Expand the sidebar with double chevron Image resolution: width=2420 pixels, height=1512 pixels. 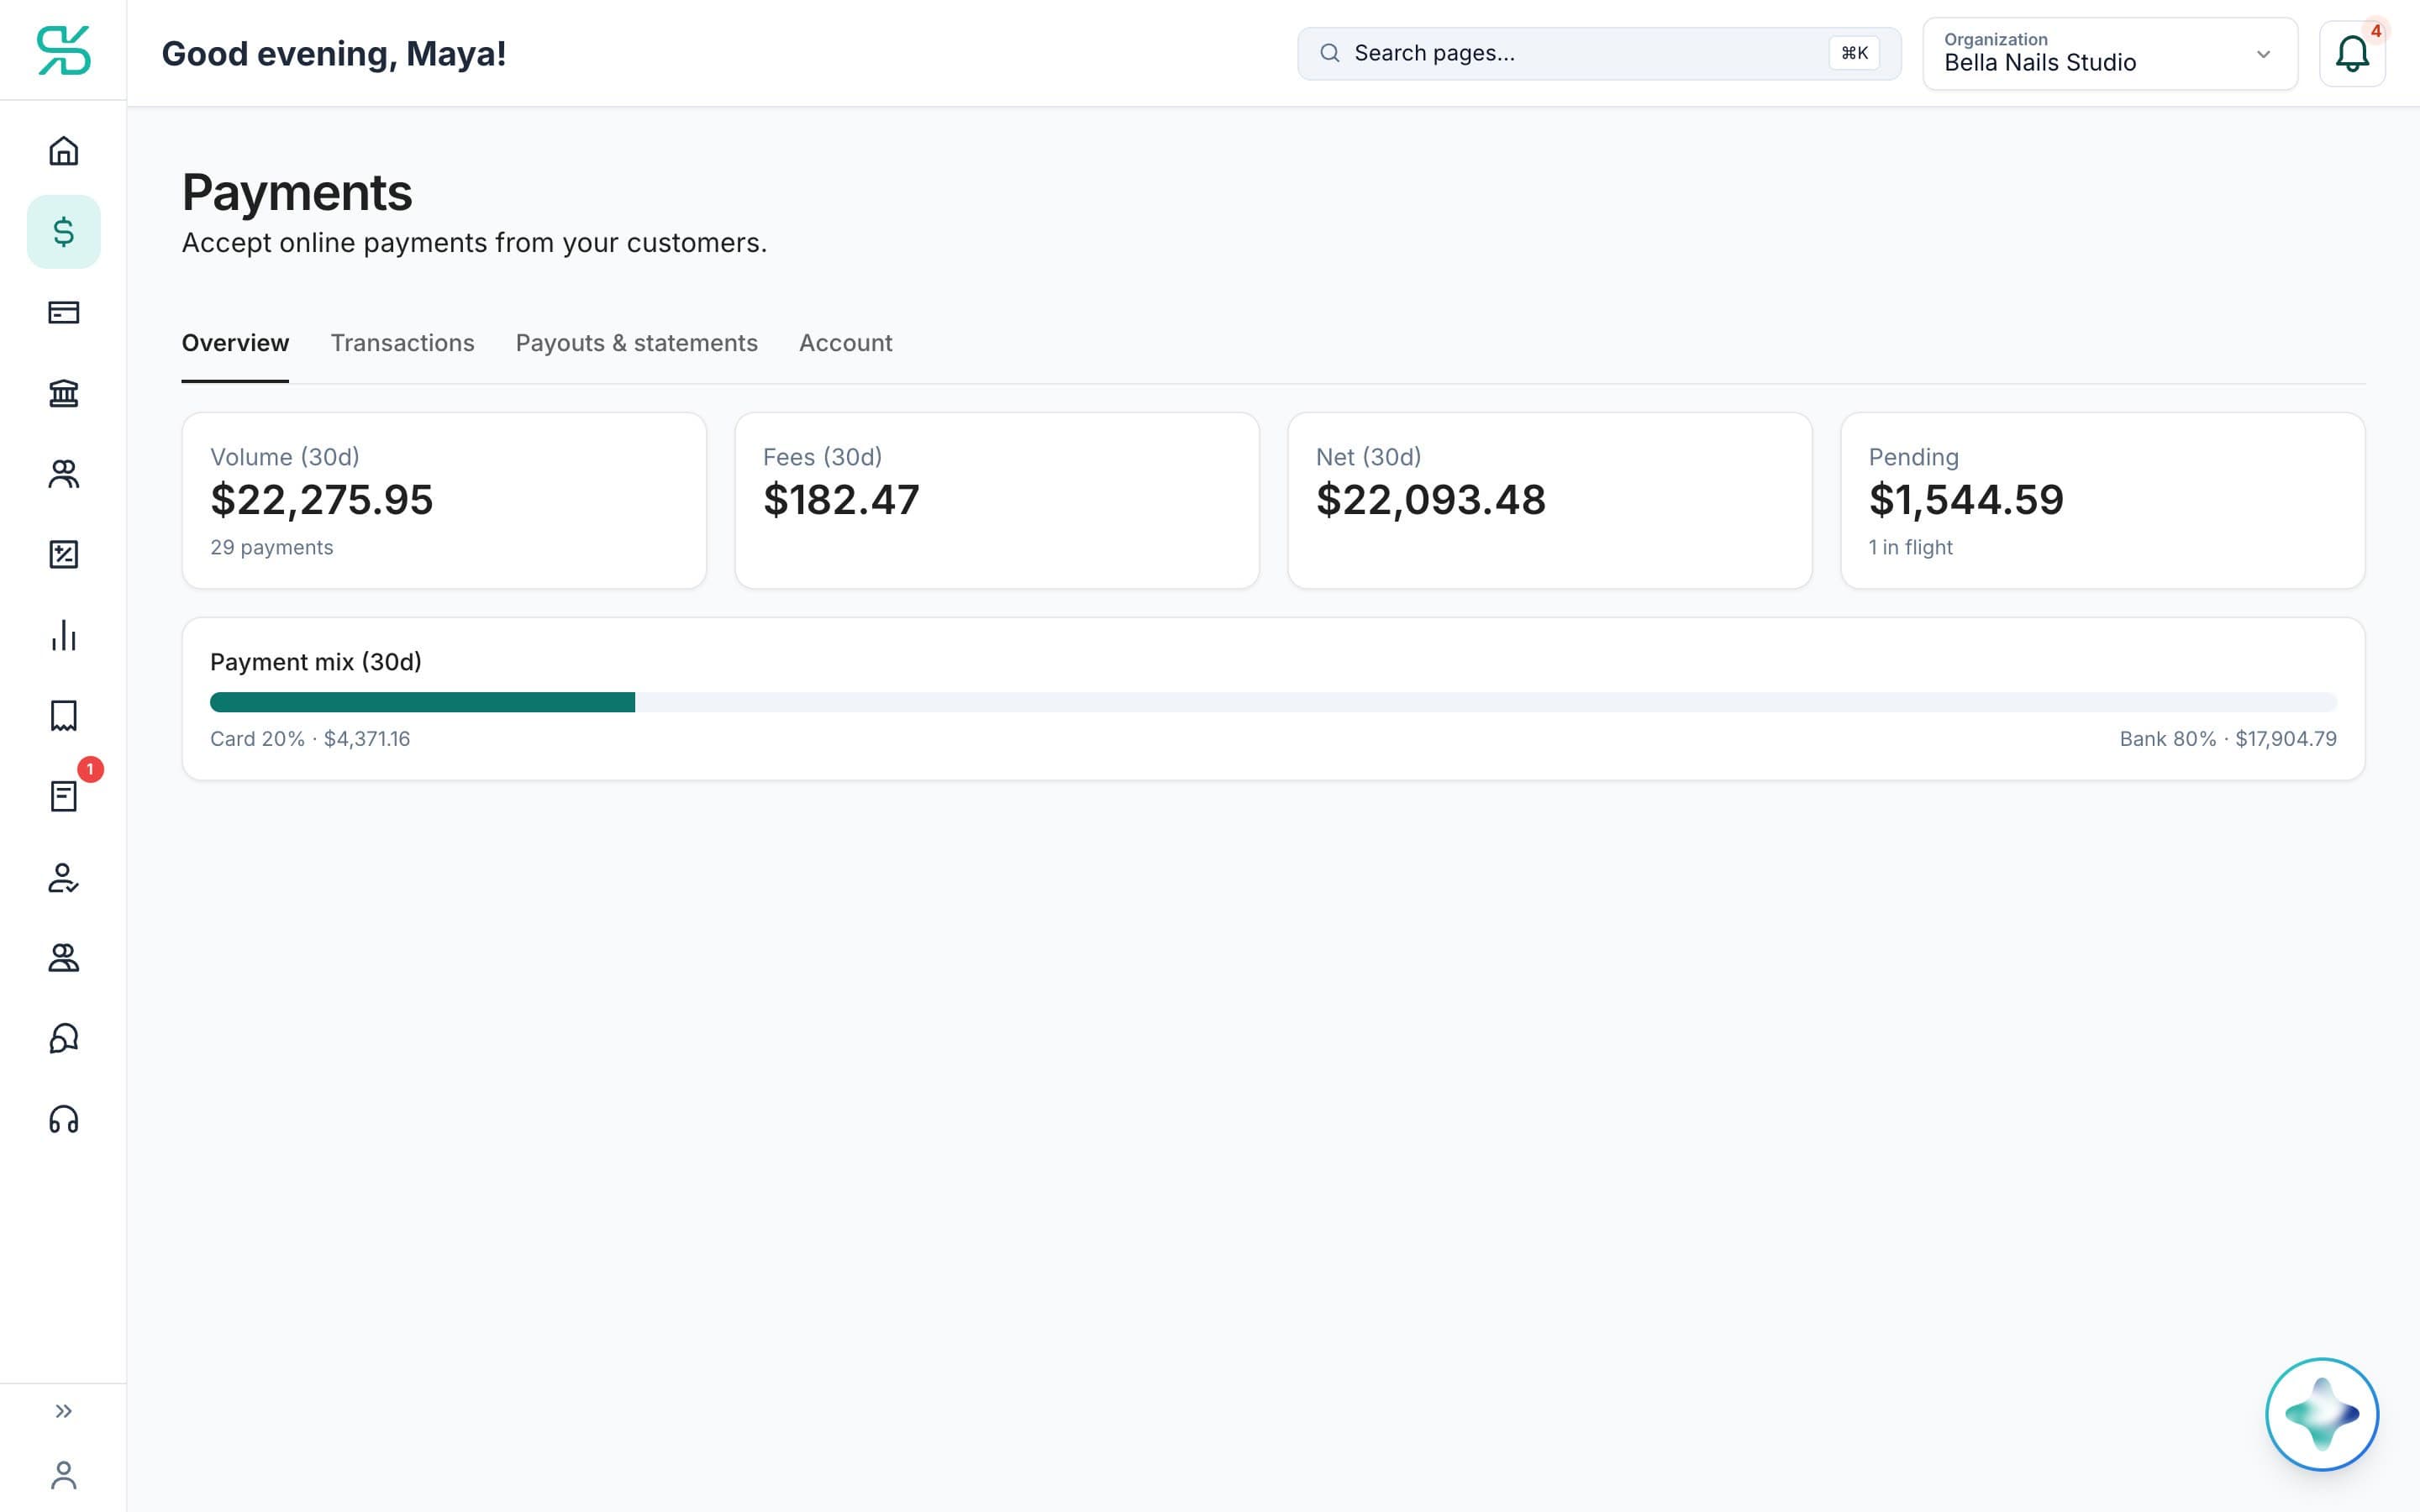point(63,1411)
